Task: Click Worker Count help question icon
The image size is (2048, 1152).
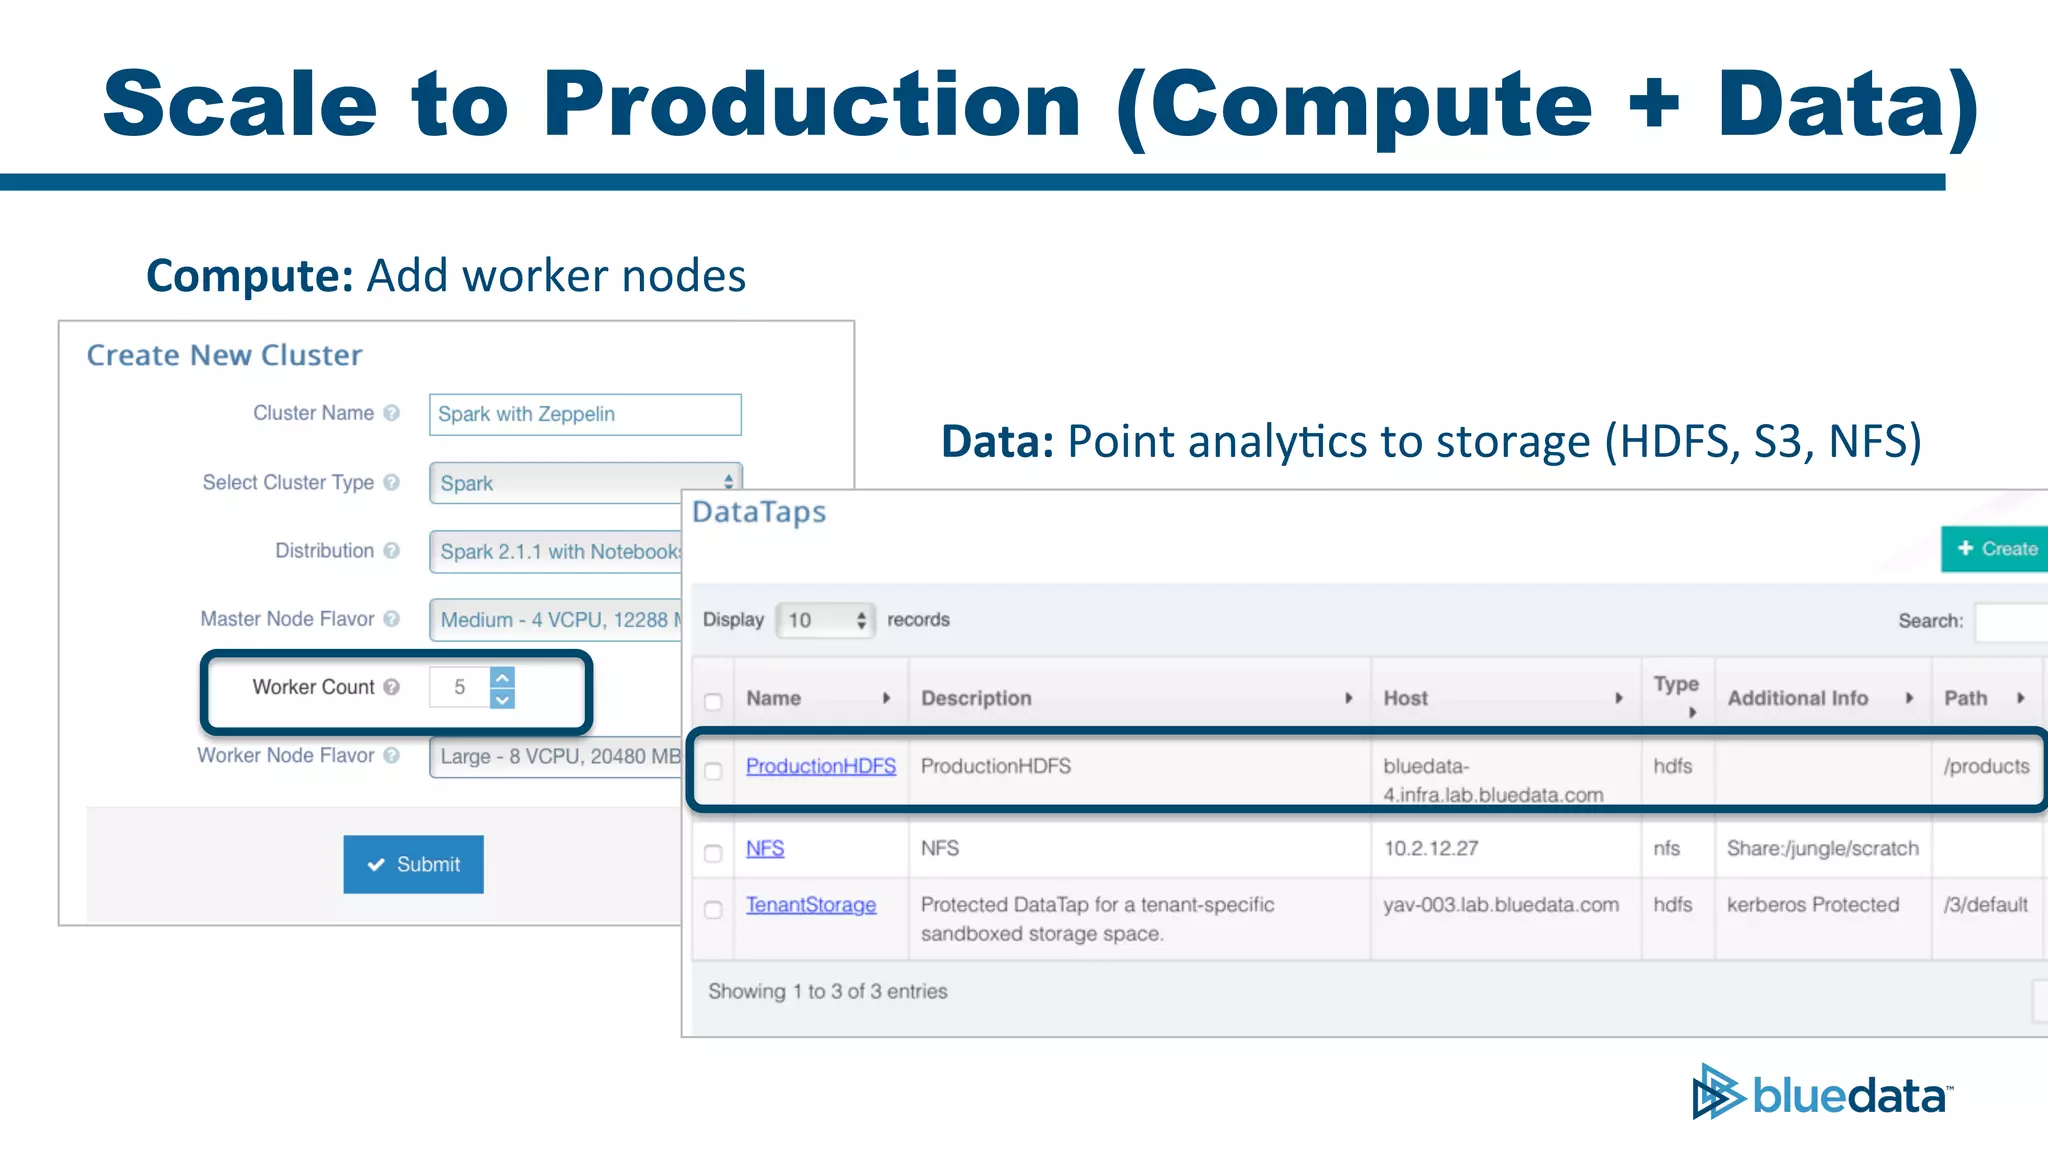Action: pyautogui.click(x=391, y=687)
